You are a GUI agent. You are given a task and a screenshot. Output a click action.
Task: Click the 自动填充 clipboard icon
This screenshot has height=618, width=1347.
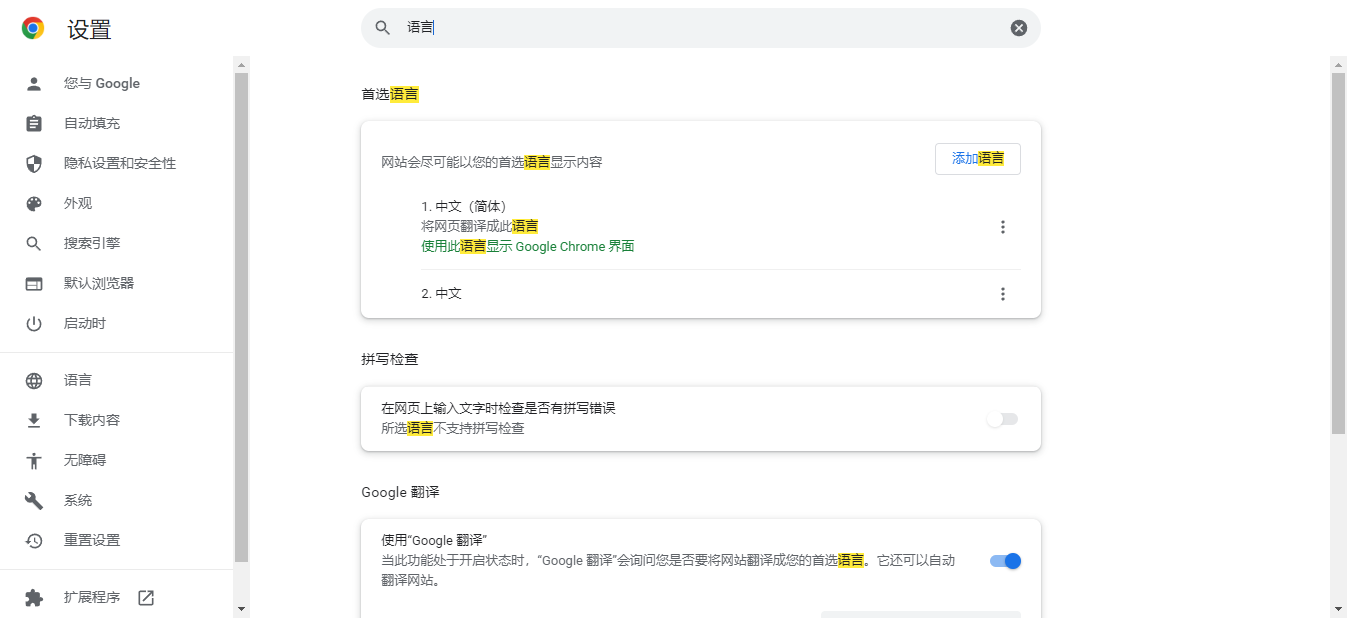pos(34,124)
